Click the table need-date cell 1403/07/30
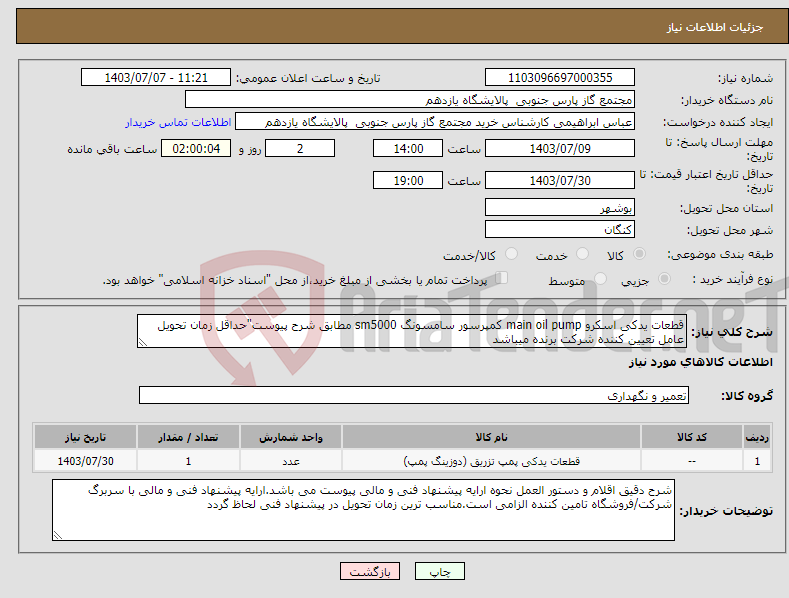Viewport: 789px width, 598px height. [x=85, y=461]
